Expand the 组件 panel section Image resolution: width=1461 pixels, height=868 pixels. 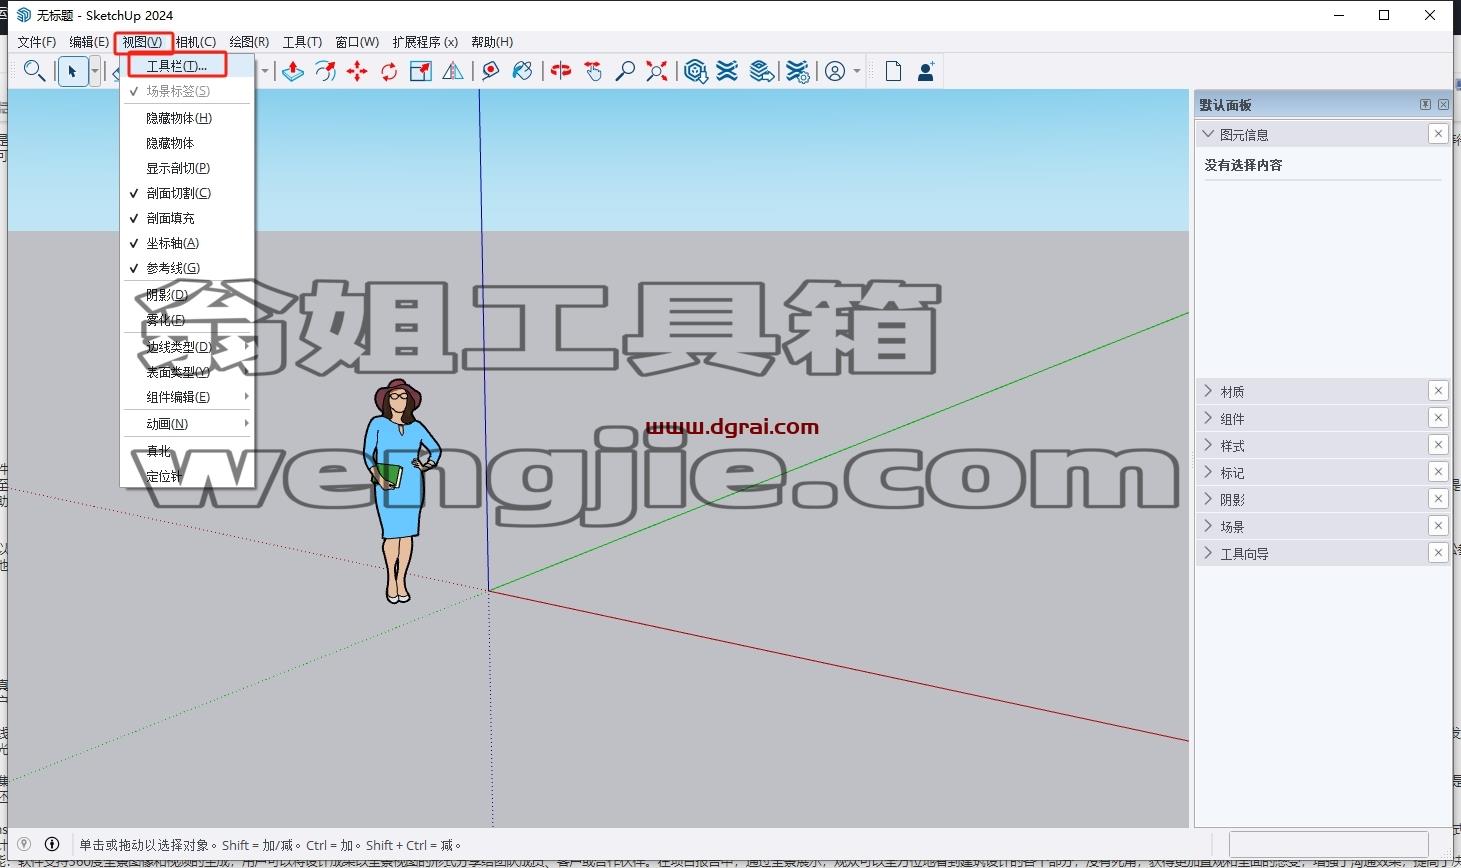[1208, 418]
